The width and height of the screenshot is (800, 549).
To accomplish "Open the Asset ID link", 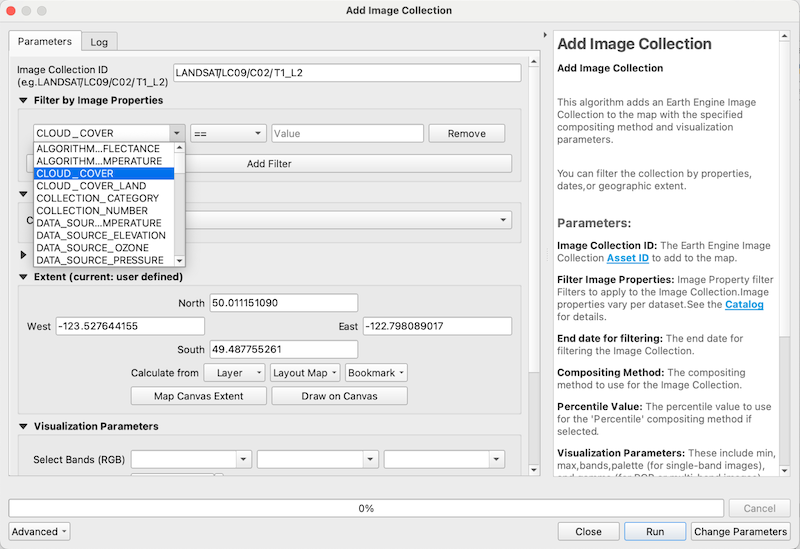I will 628,258.
